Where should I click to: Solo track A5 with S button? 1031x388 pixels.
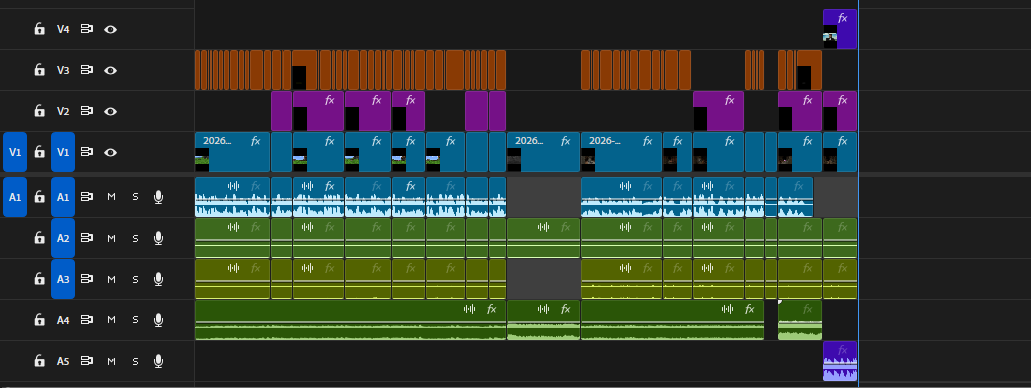pos(135,361)
